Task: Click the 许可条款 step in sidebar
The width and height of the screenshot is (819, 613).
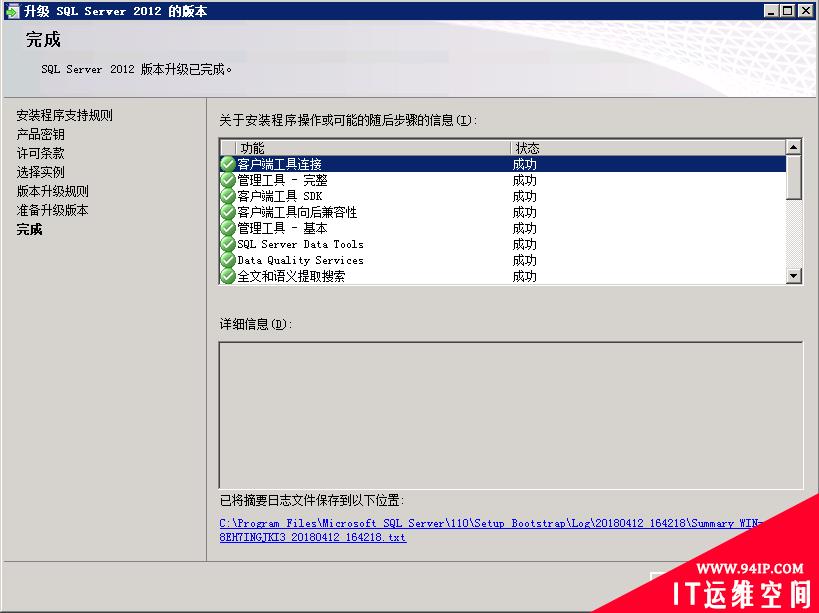Action: coord(40,153)
